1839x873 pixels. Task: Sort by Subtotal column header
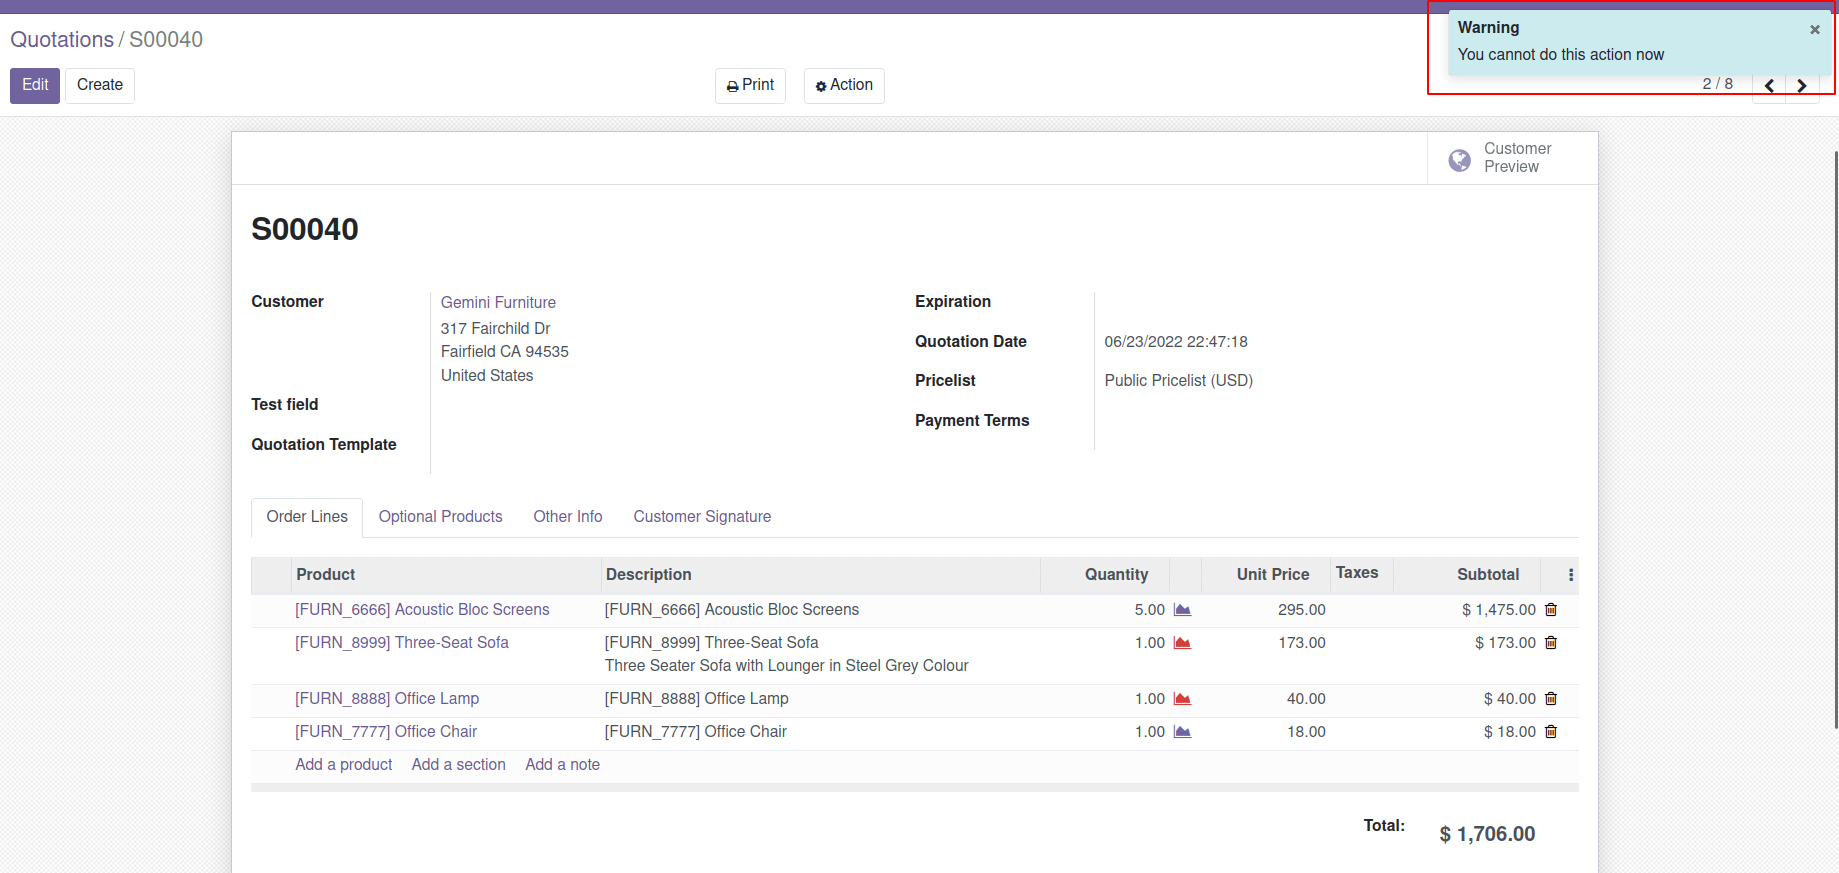pyautogui.click(x=1467, y=575)
